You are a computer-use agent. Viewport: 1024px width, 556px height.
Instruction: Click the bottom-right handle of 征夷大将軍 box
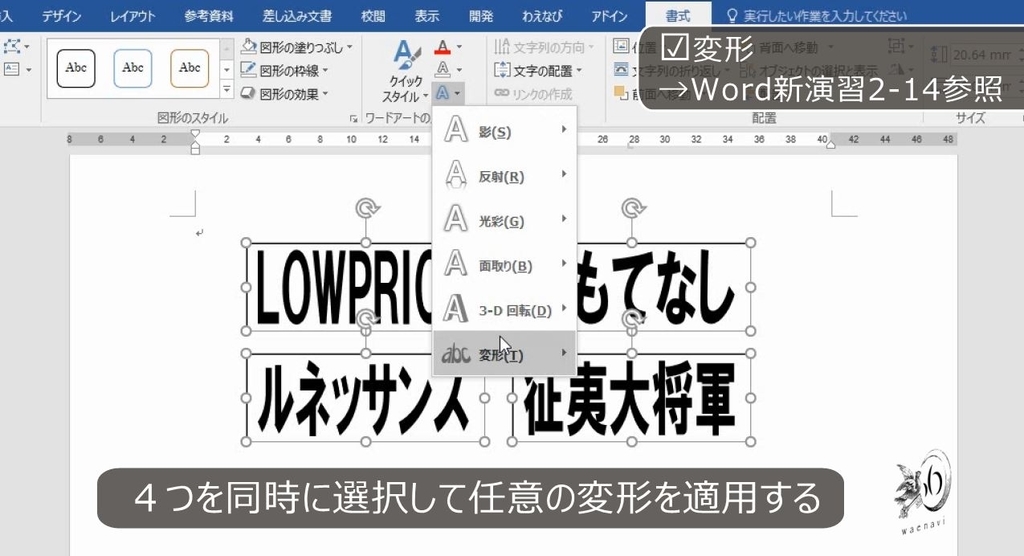pyautogui.click(x=750, y=442)
